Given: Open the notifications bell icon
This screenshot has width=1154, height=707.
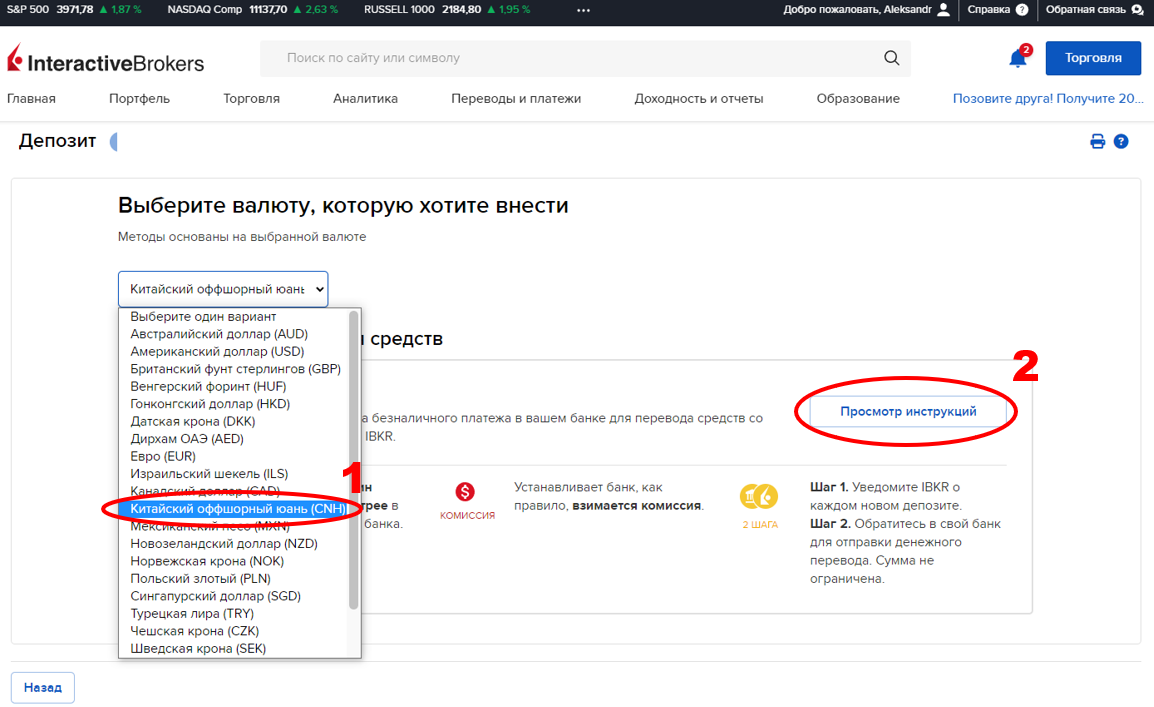Looking at the screenshot, I should (1019, 58).
